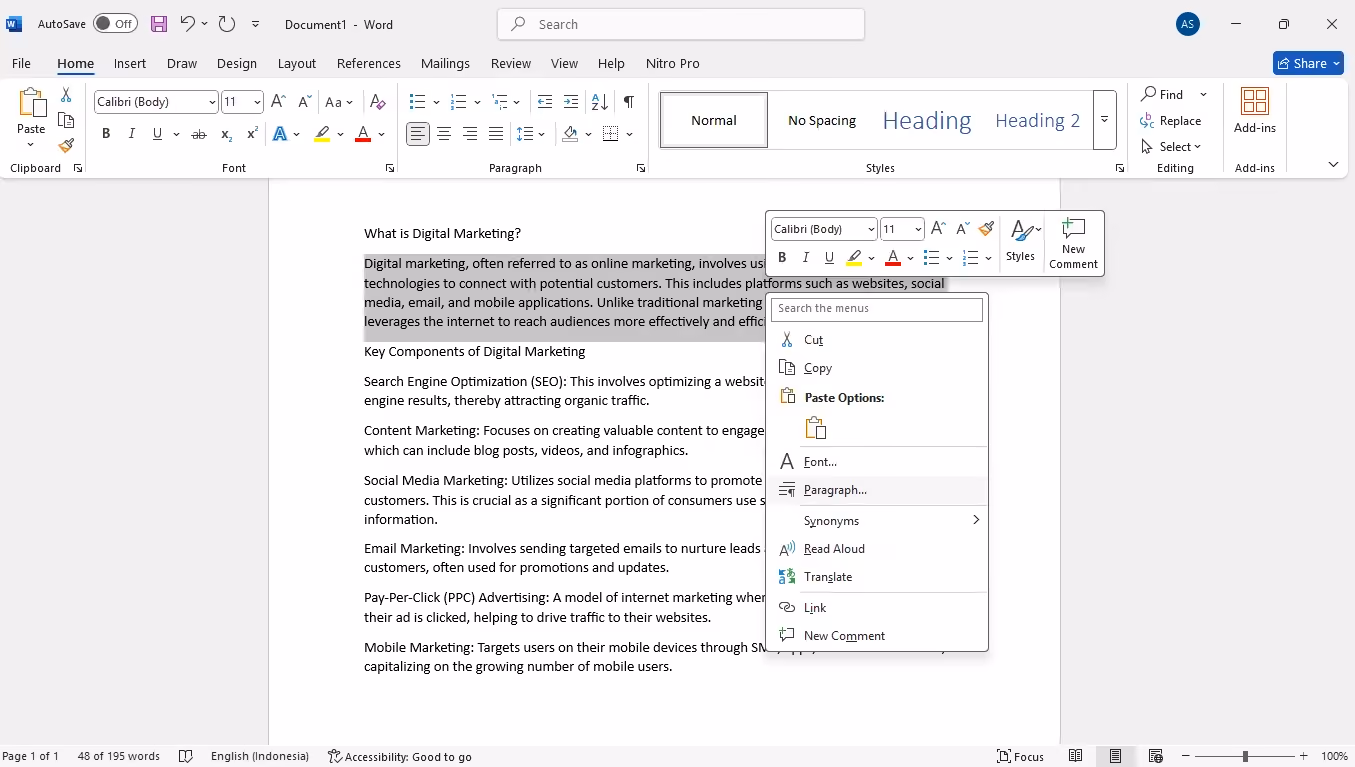
Task: Toggle Italic in floating mini toolbar
Action: [x=806, y=258]
